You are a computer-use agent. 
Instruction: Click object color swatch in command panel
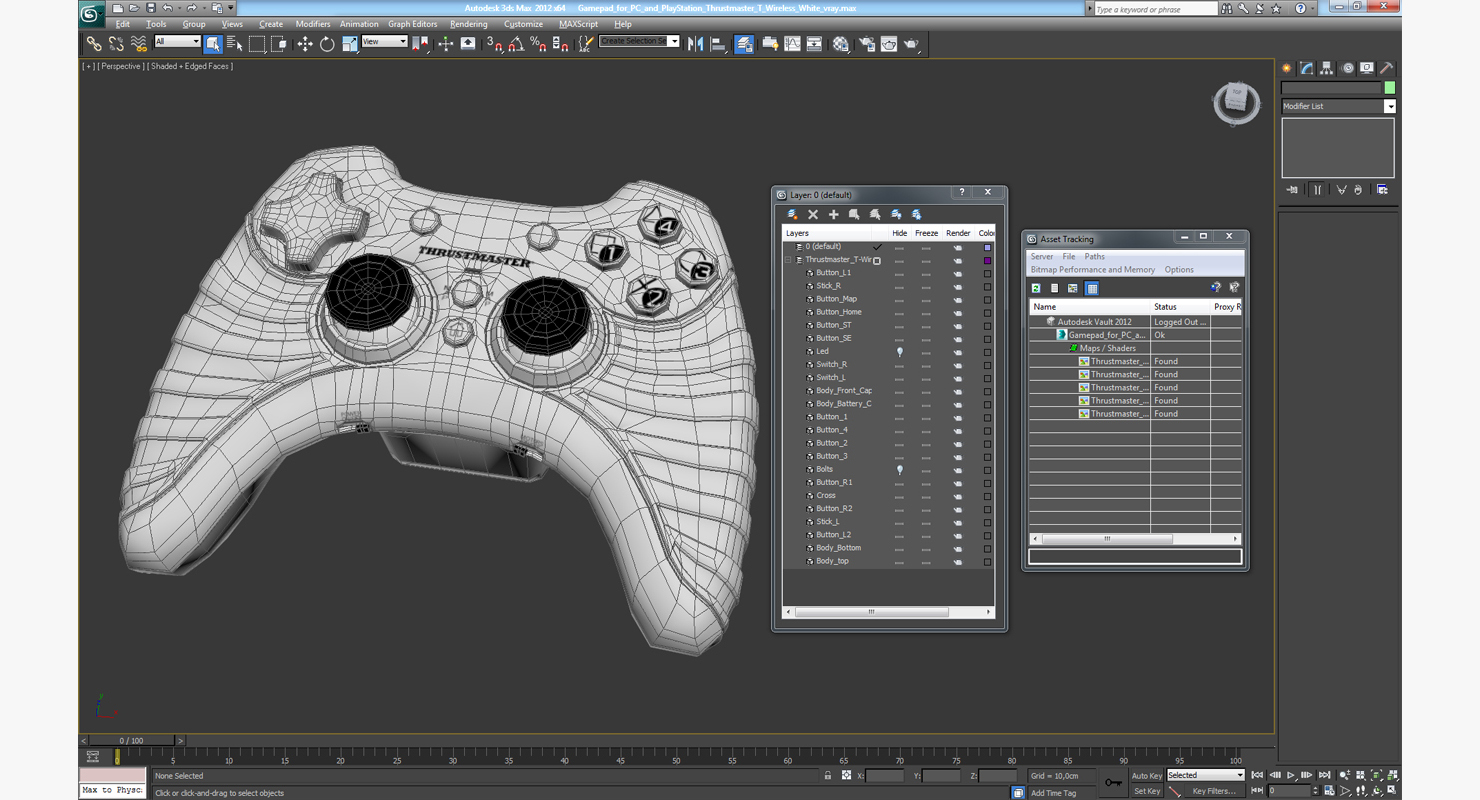coord(1389,88)
